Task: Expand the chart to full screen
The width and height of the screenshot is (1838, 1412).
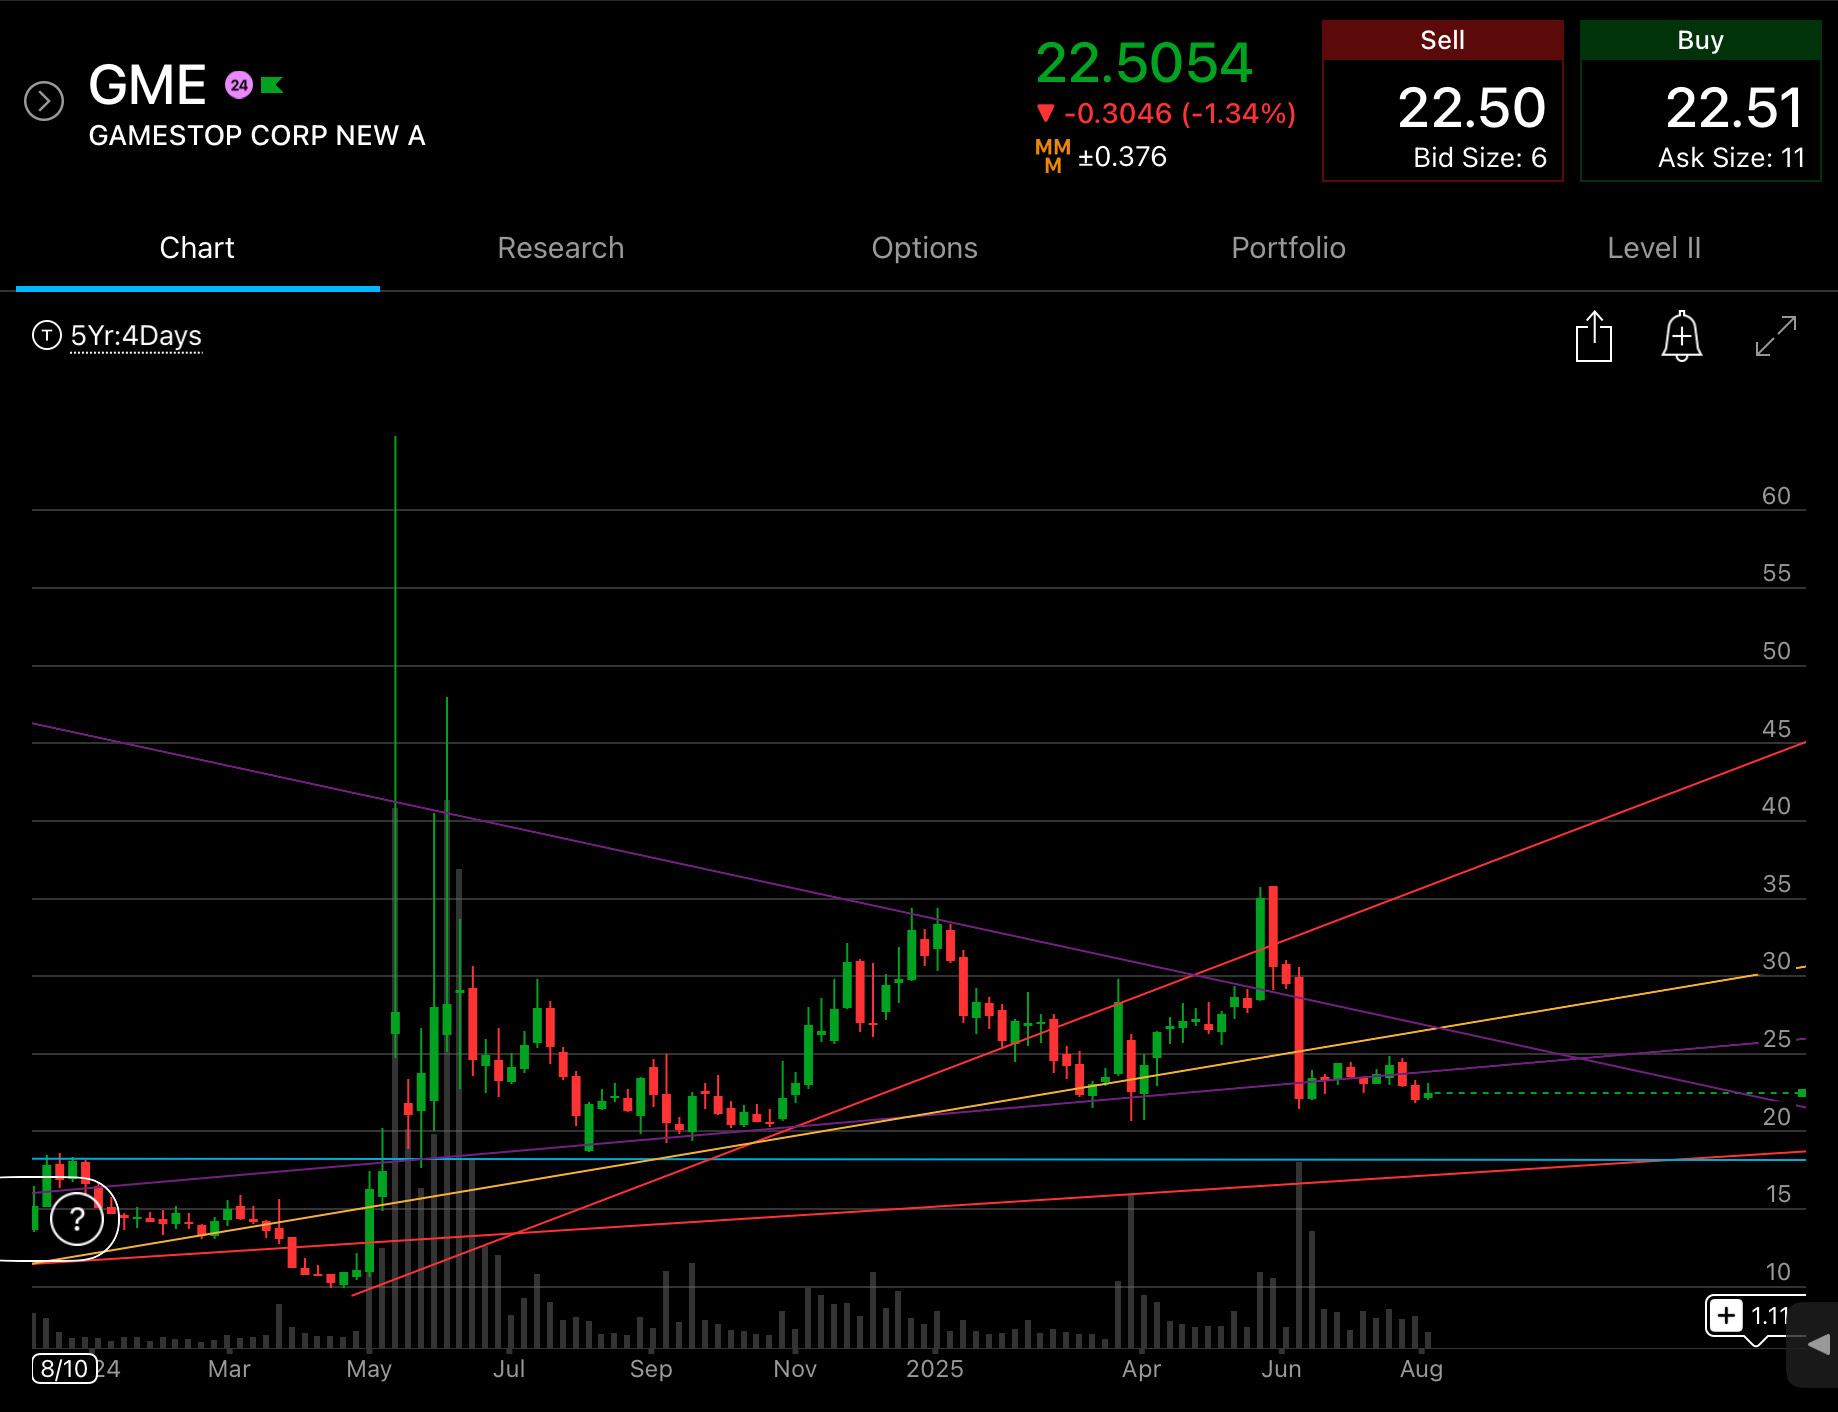Action: click(x=1776, y=336)
